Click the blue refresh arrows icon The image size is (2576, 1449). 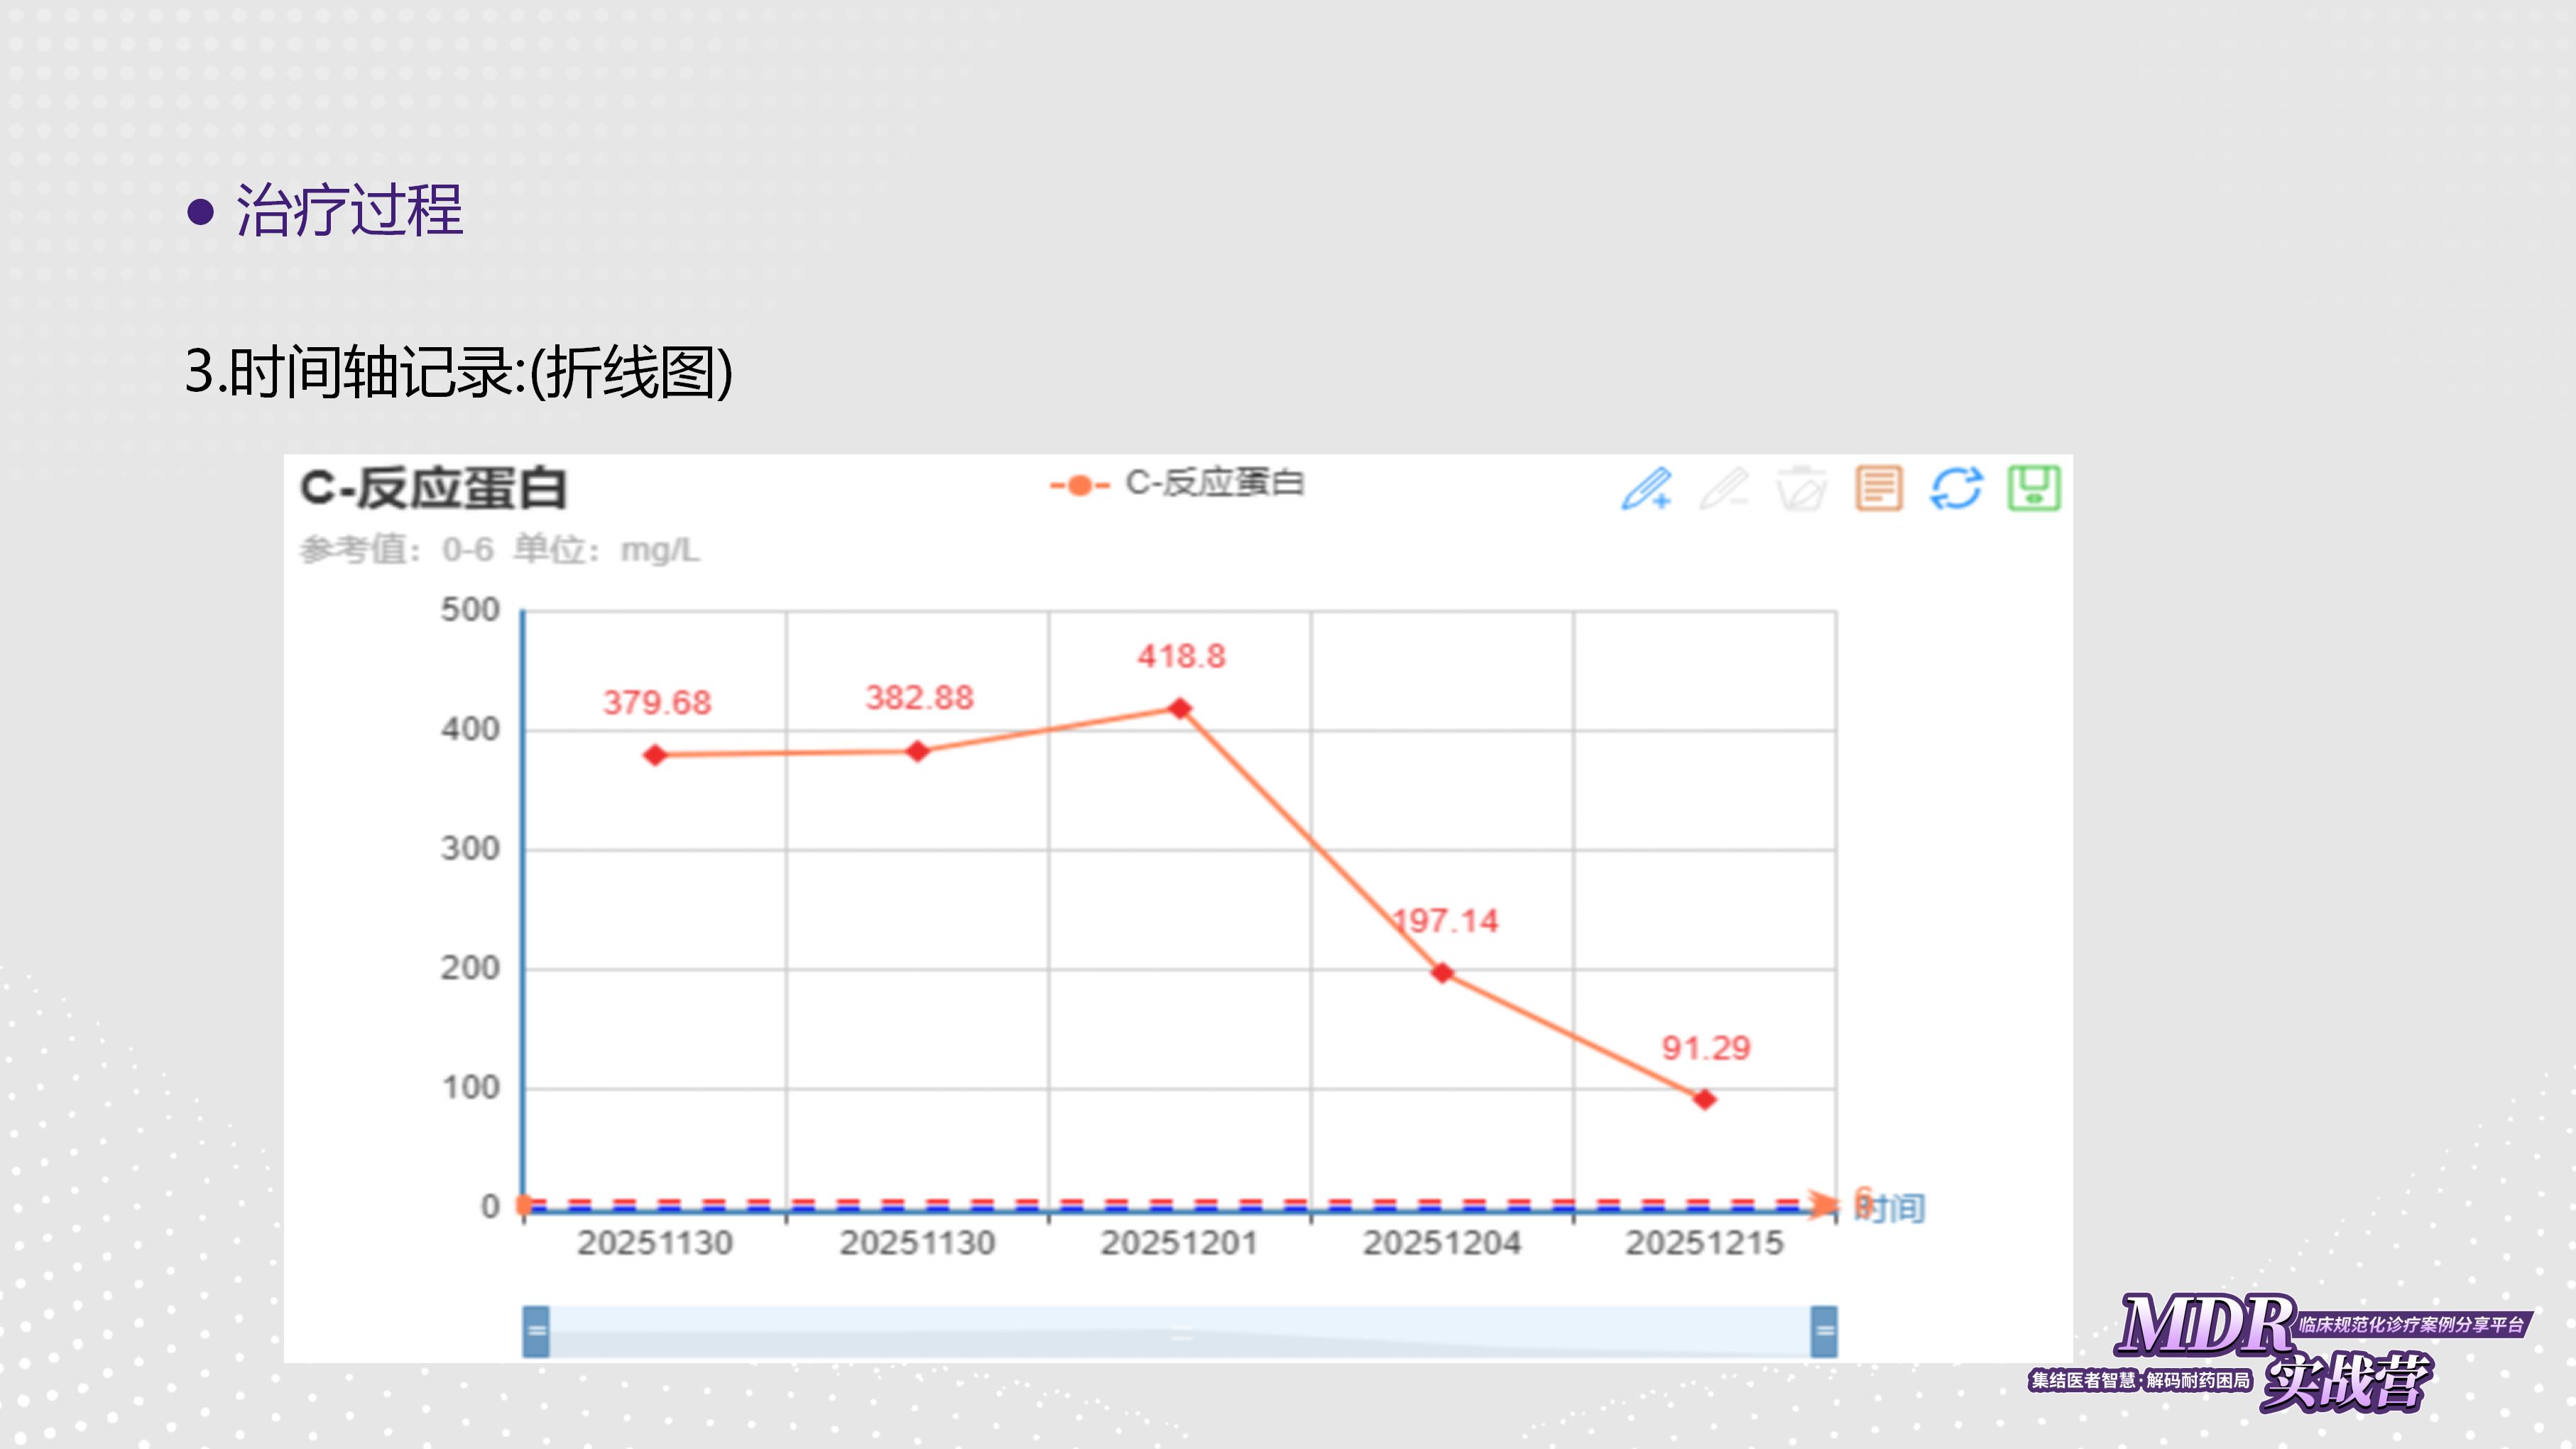coord(1956,489)
